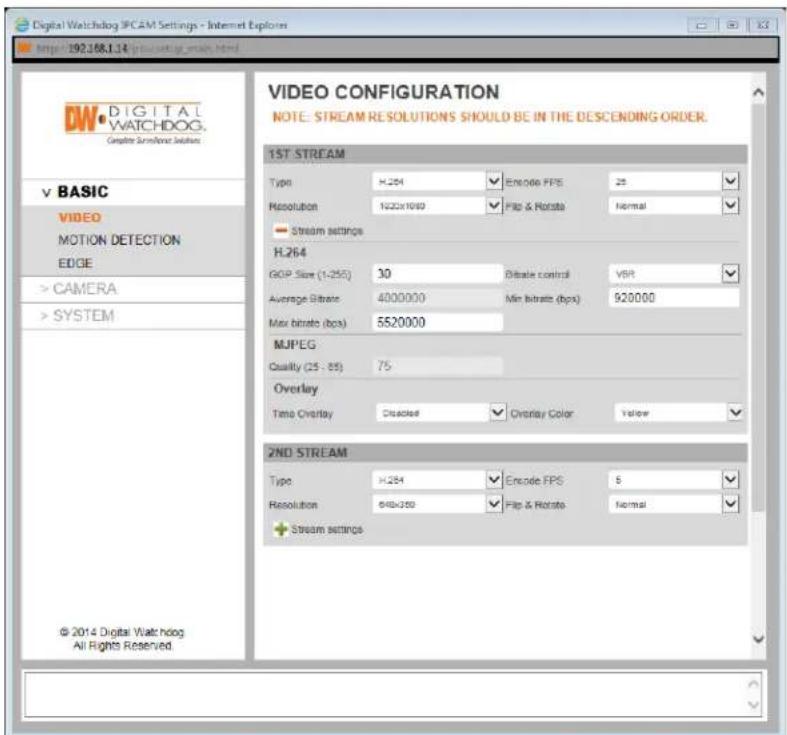Screen dimensions: 787x735
Task: Click the 2014 Digital Watchdog copyright text
Action: (x=122, y=639)
